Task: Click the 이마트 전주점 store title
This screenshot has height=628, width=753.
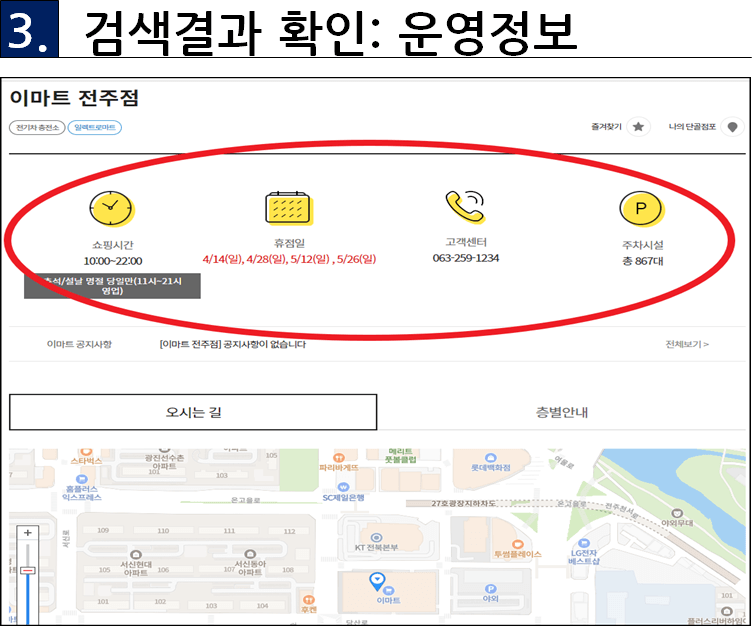Action: [74, 98]
